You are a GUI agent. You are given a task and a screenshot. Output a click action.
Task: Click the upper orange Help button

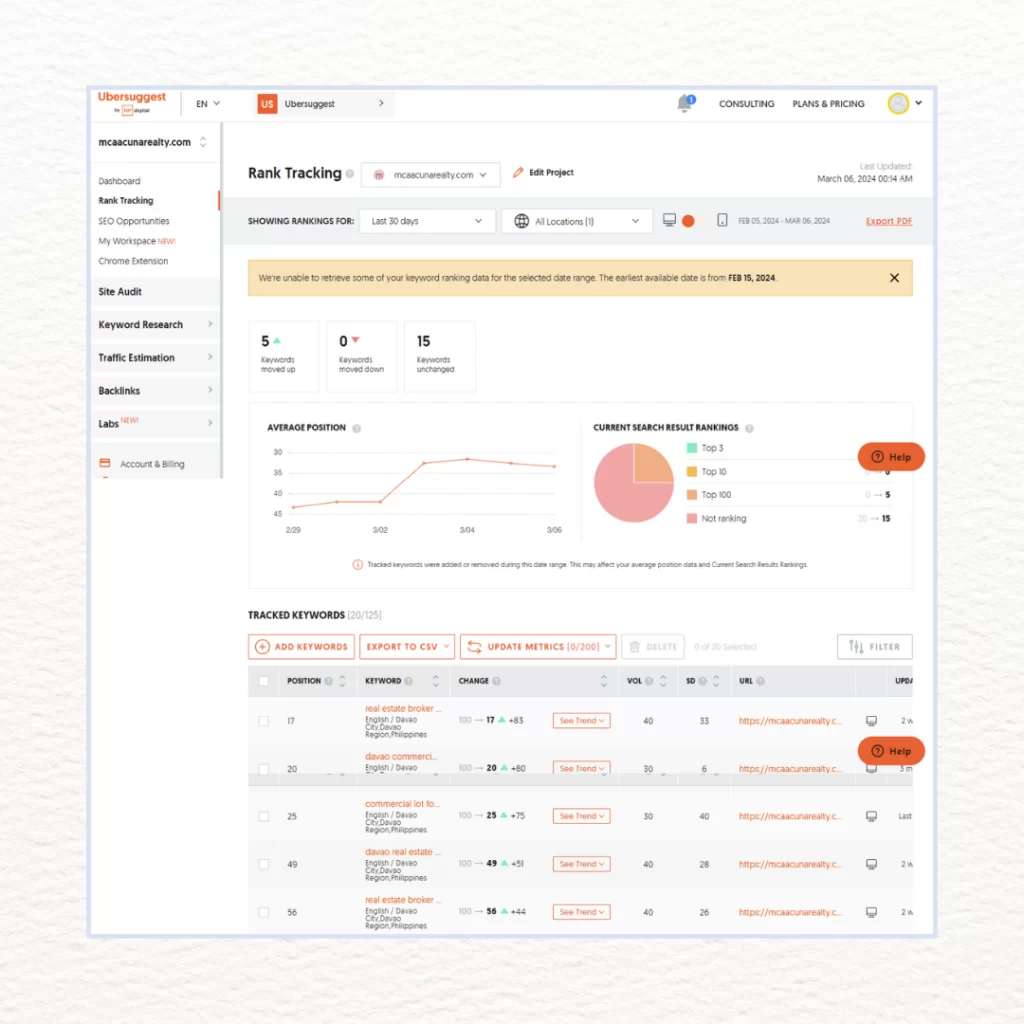pos(891,456)
